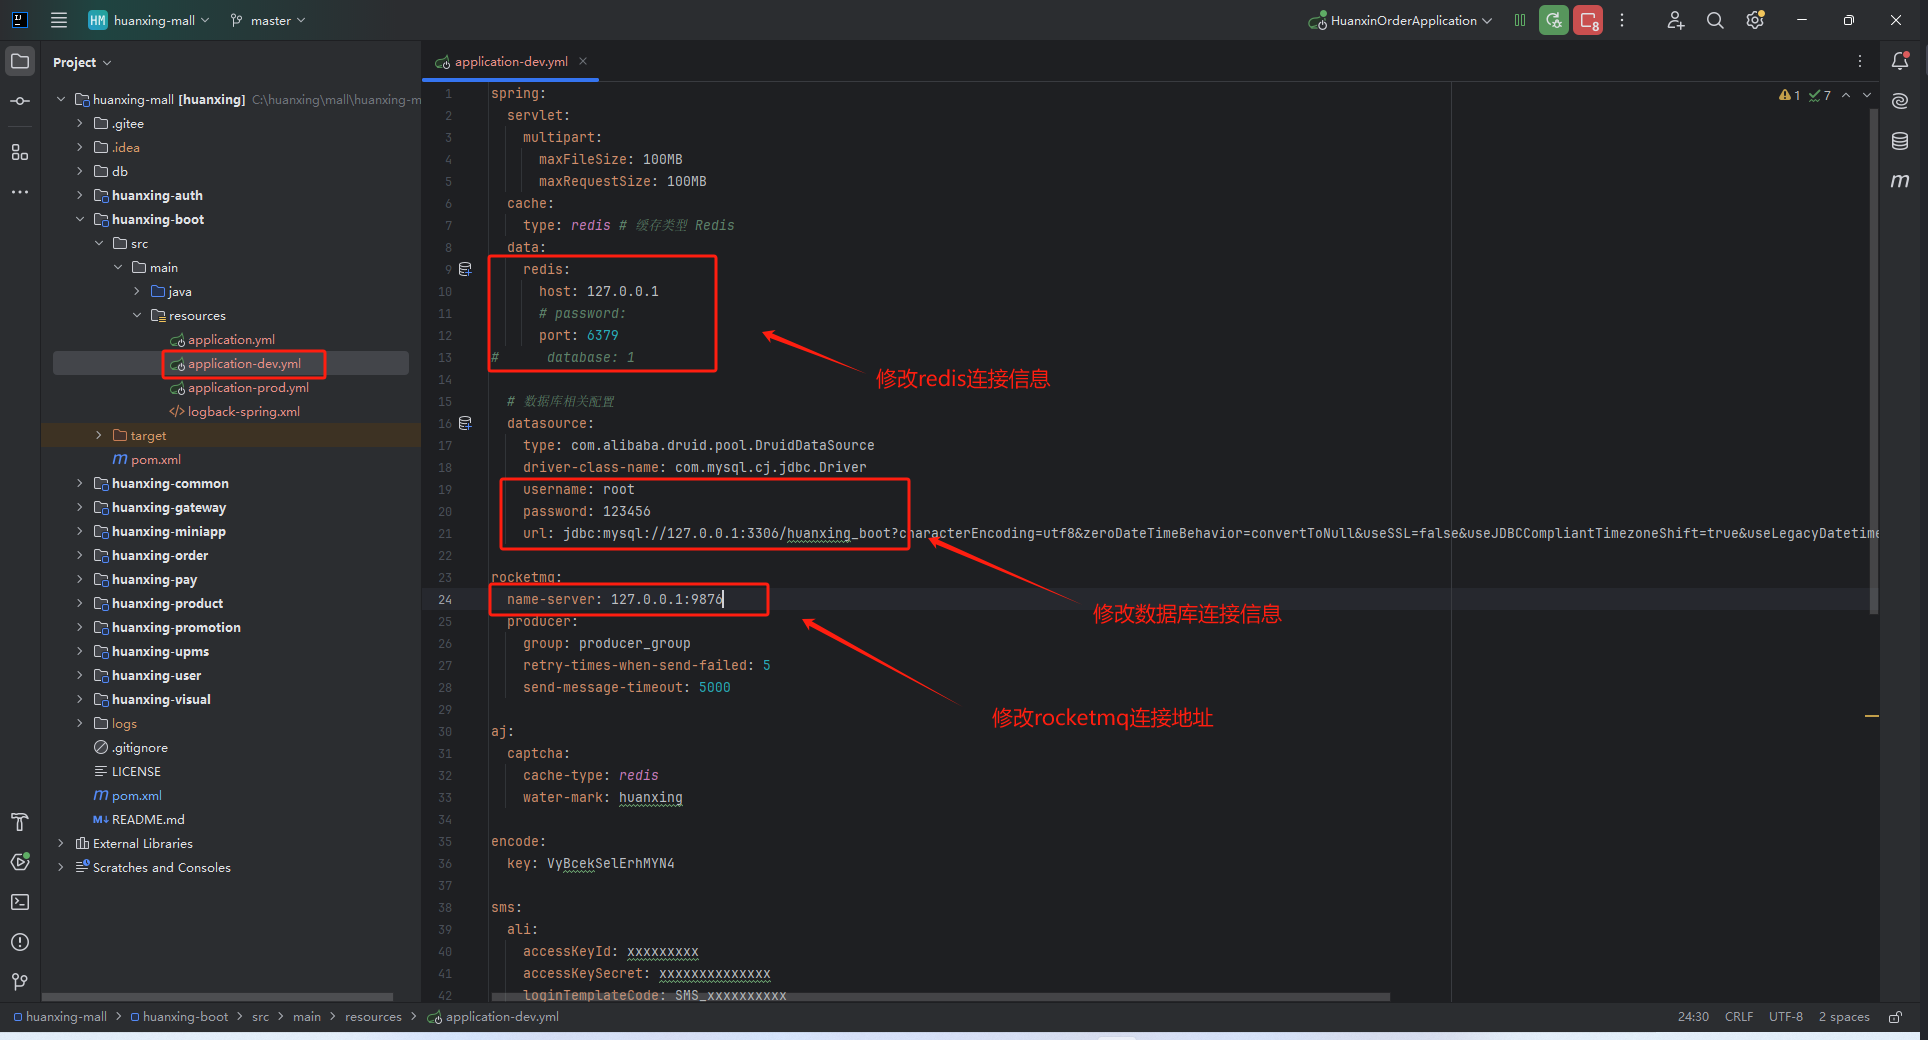Expand the huanxing-auth module
1928x1040 pixels.
click(x=80, y=196)
